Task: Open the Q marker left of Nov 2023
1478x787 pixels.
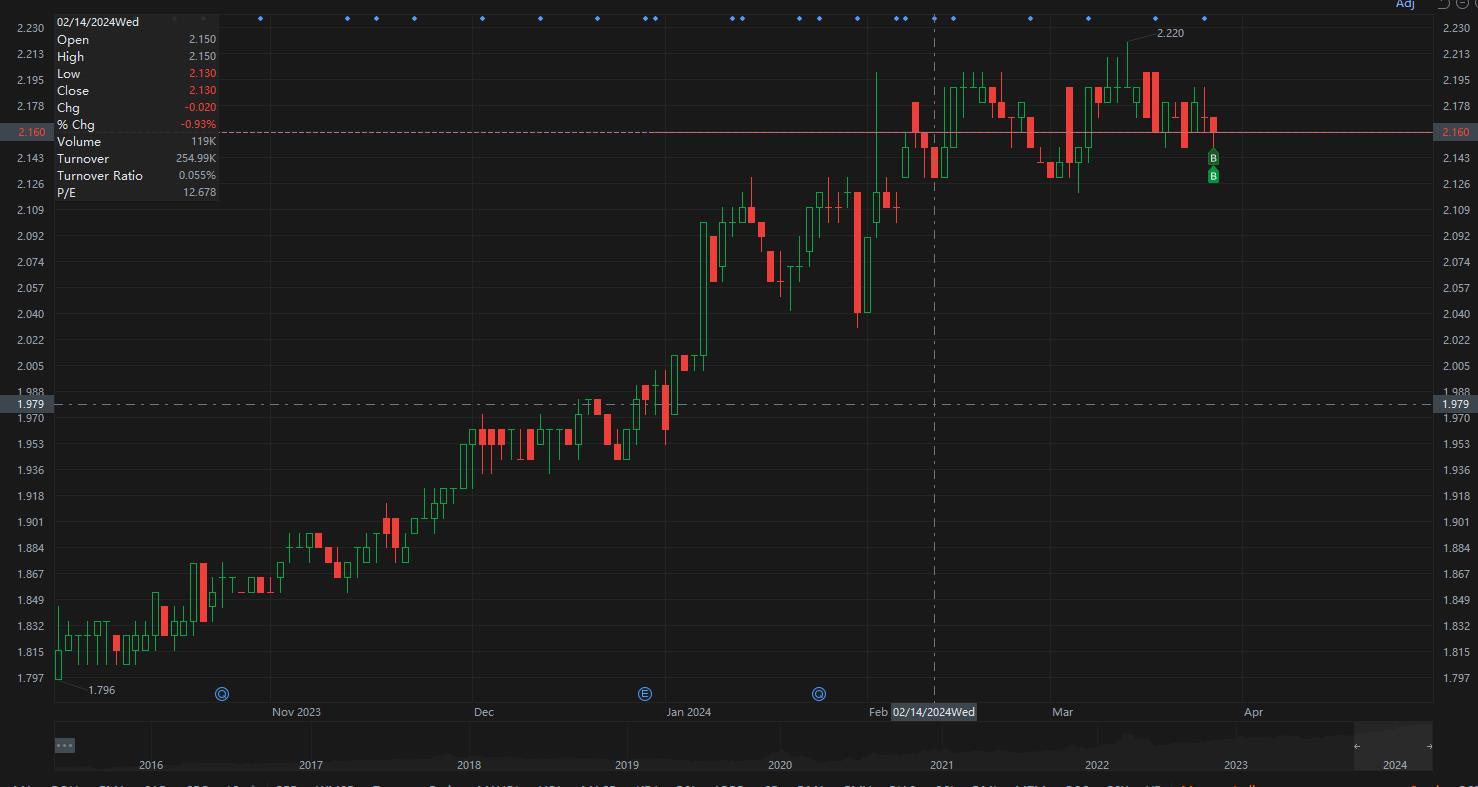Action: click(x=222, y=694)
